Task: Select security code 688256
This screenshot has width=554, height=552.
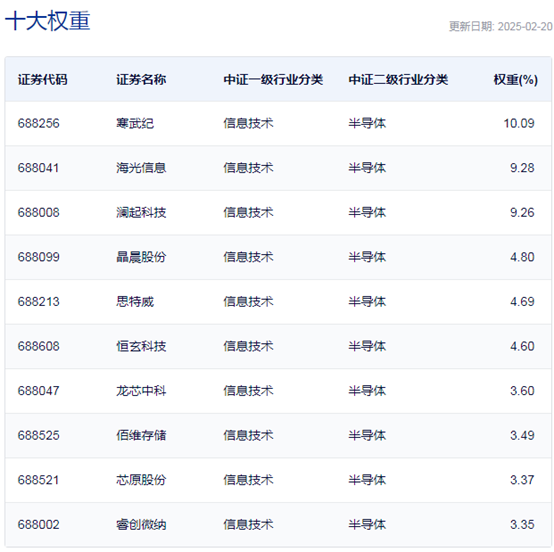Action: (39, 123)
